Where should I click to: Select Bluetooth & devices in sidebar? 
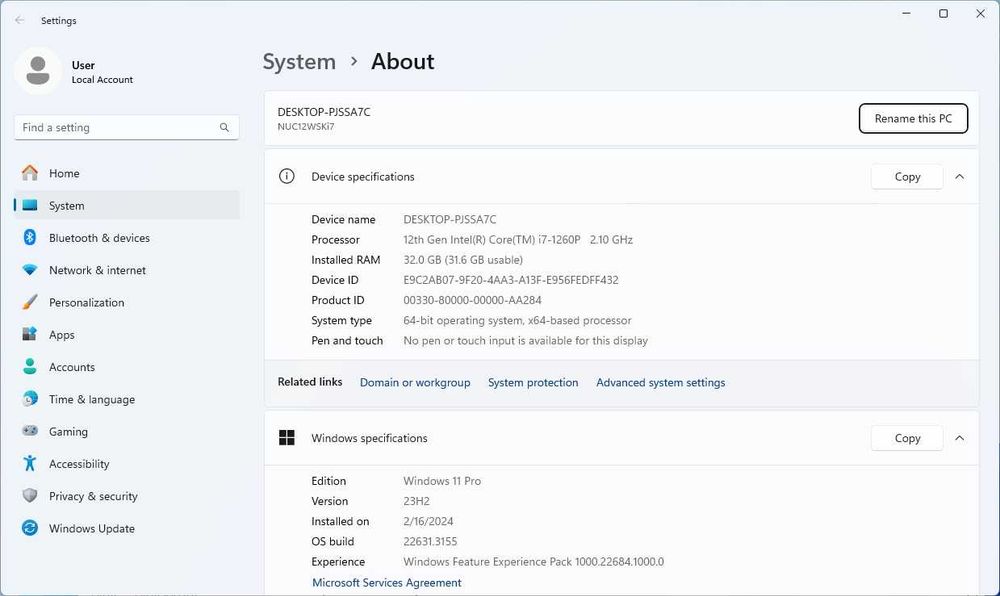point(127,238)
